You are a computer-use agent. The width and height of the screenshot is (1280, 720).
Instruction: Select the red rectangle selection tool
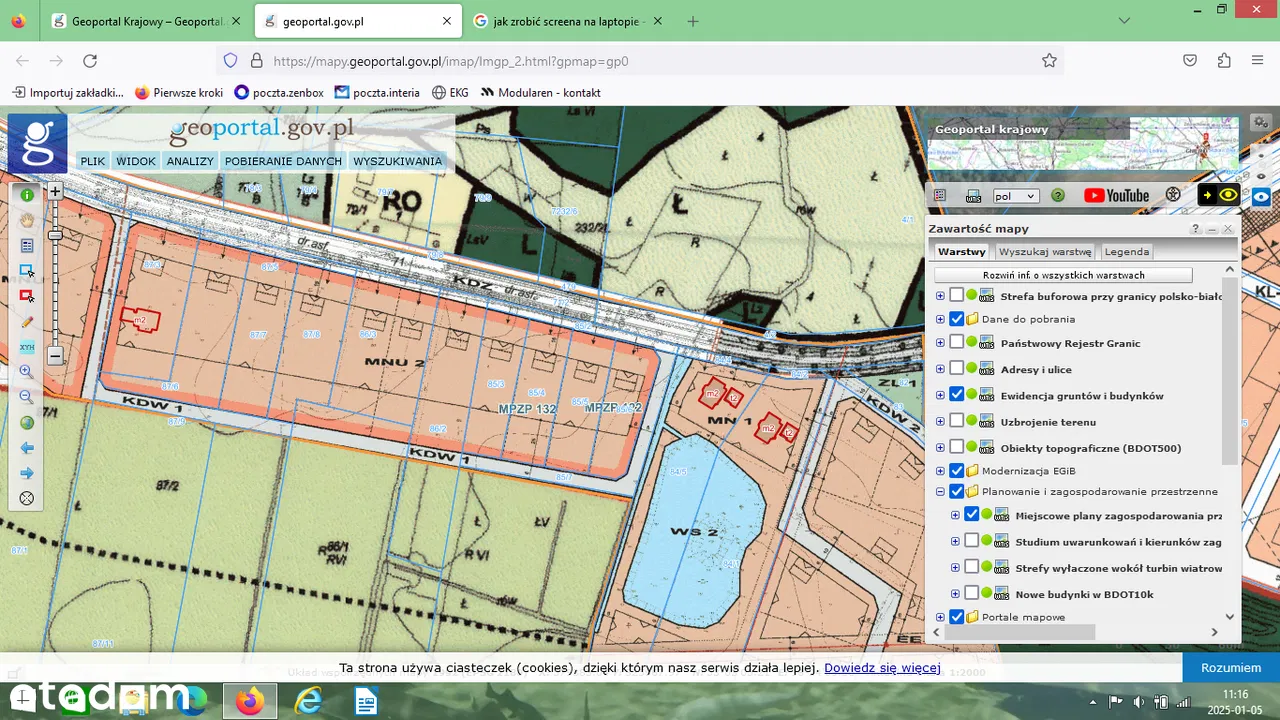click(27, 296)
